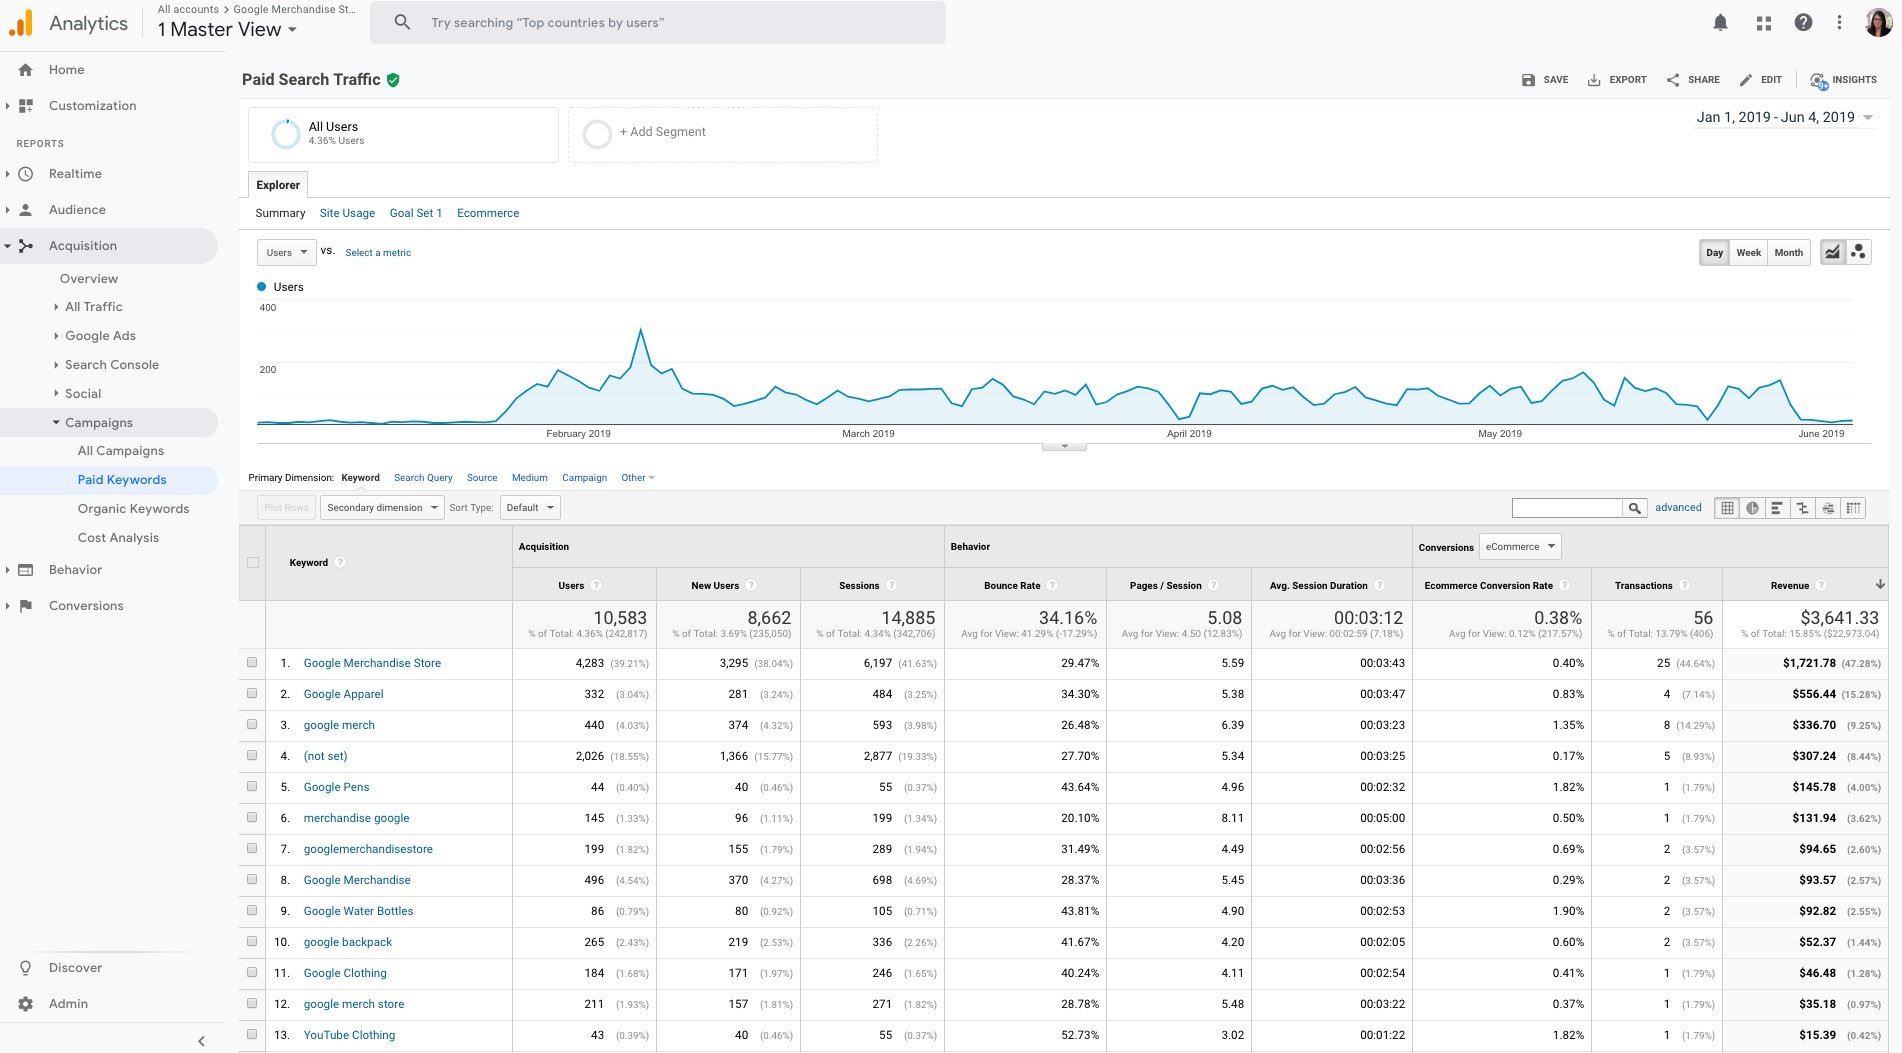1902x1053 pixels.
Task: Click + Add Segment box
Action: (x=722, y=134)
